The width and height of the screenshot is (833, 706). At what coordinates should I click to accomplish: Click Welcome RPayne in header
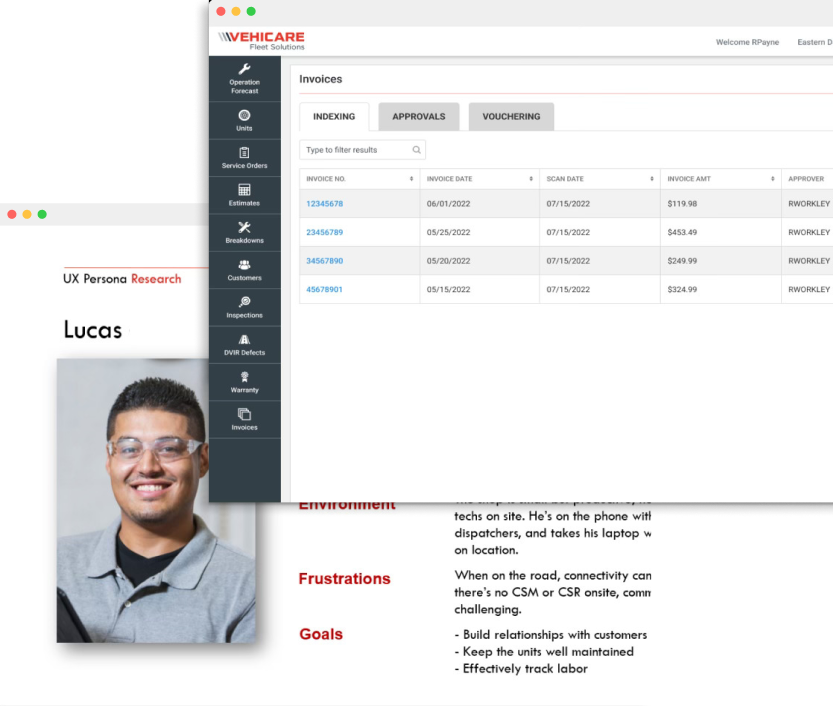[747, 42]
